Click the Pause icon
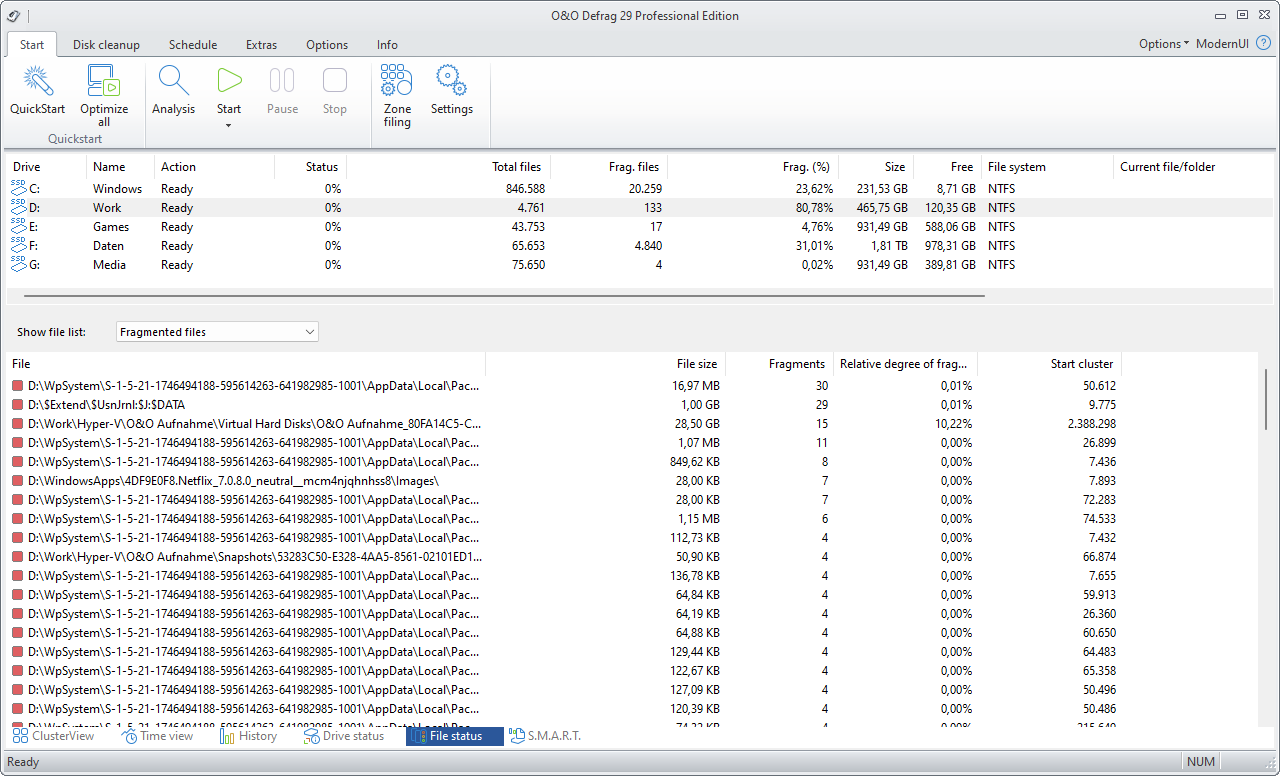Screen dimensions: 1280x776 (x=282, y=81)
